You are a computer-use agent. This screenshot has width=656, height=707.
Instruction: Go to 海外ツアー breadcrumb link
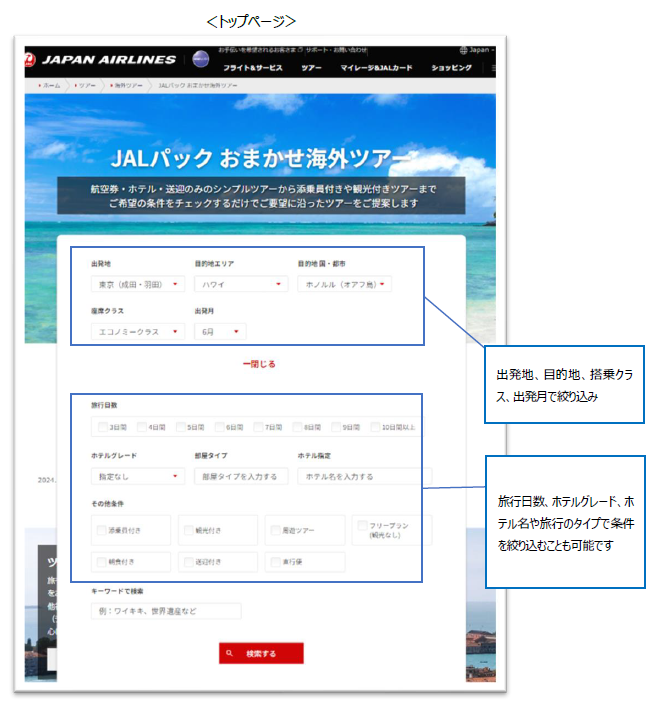[126, 85]
